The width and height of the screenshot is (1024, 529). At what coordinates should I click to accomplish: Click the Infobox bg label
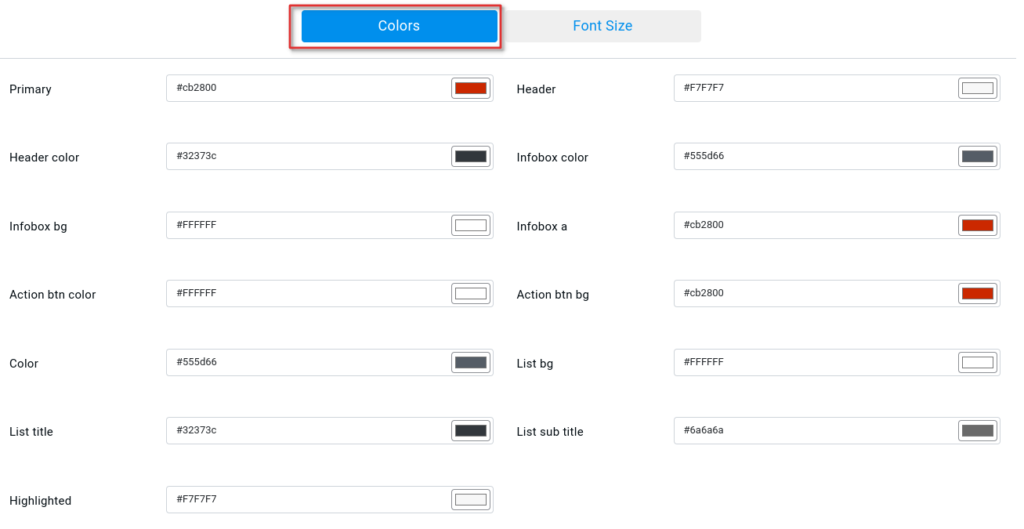click(x=38, y=227)
